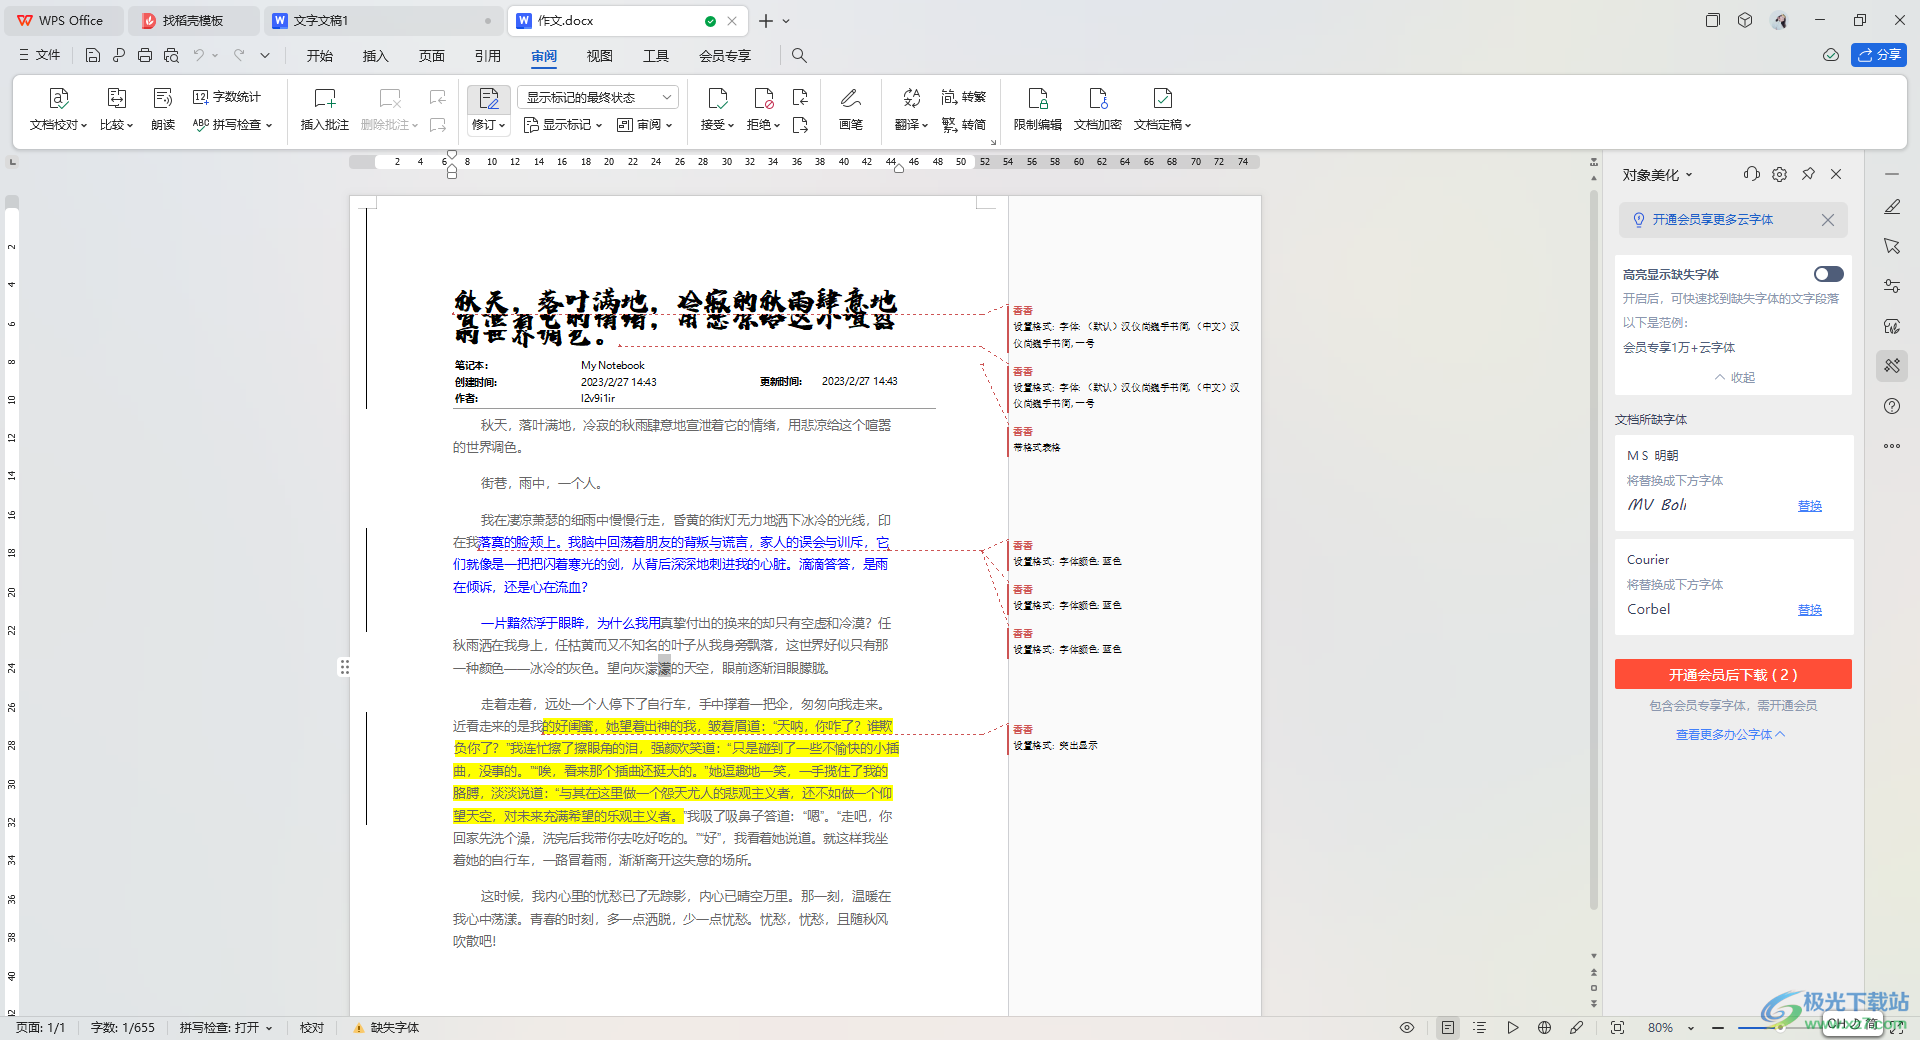Open new tab dropdown arrow beside plus
This screenshot has height=1040, width=1920.
(x=787, y=20)
